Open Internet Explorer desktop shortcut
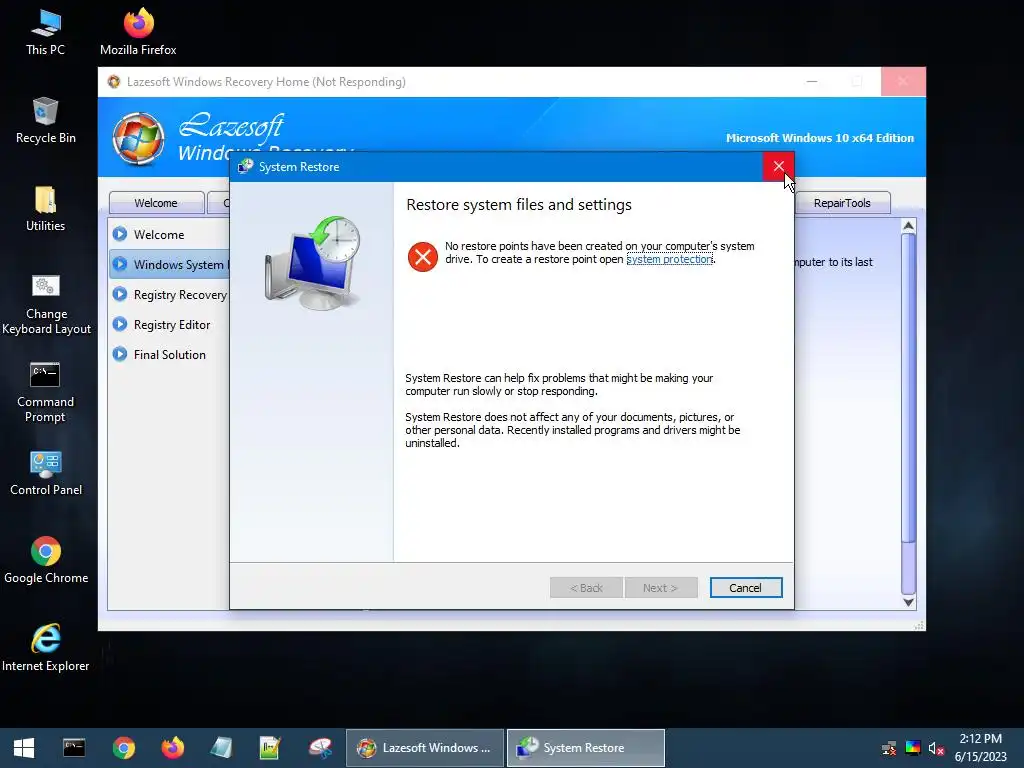 tap(46, 648)
